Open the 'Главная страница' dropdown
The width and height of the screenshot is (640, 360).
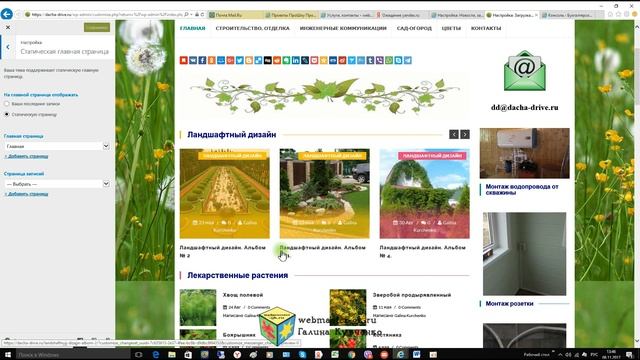[57, 146]
